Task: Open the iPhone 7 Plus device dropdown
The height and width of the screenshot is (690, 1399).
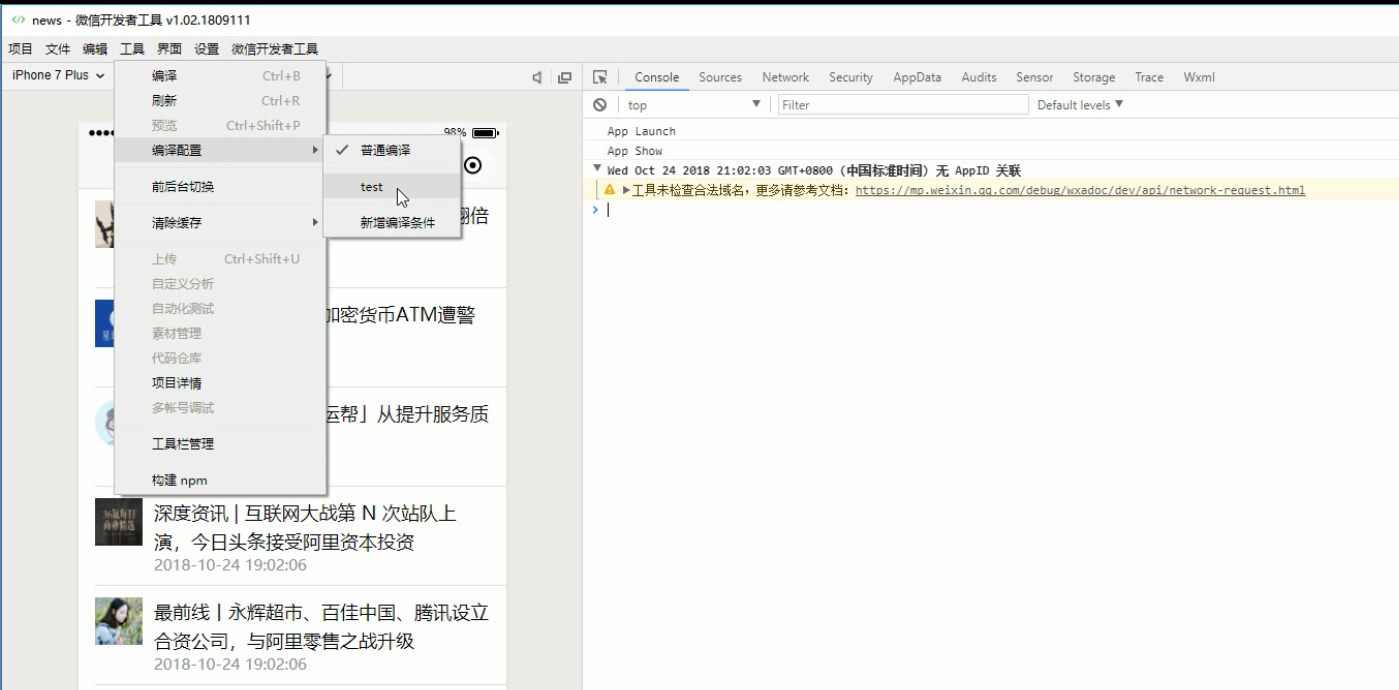Action: pyautogui.click(x=58, y=76)
